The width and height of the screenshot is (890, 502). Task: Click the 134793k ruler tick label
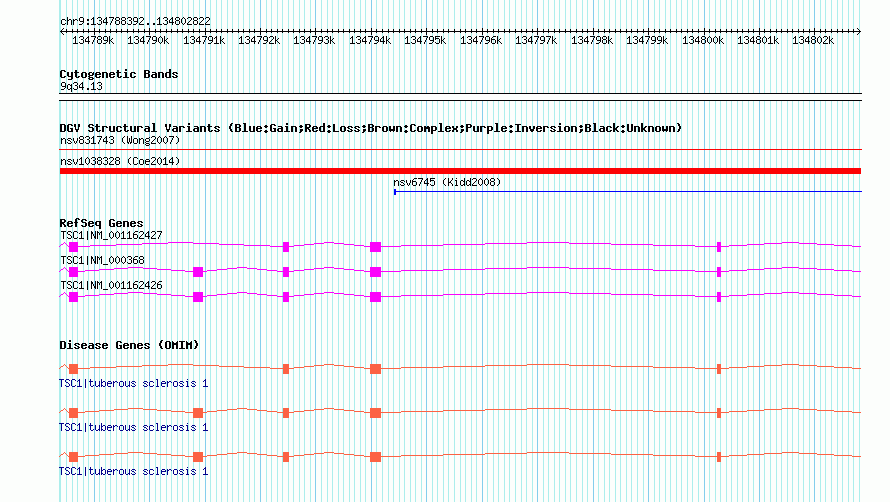click(314, 40)
